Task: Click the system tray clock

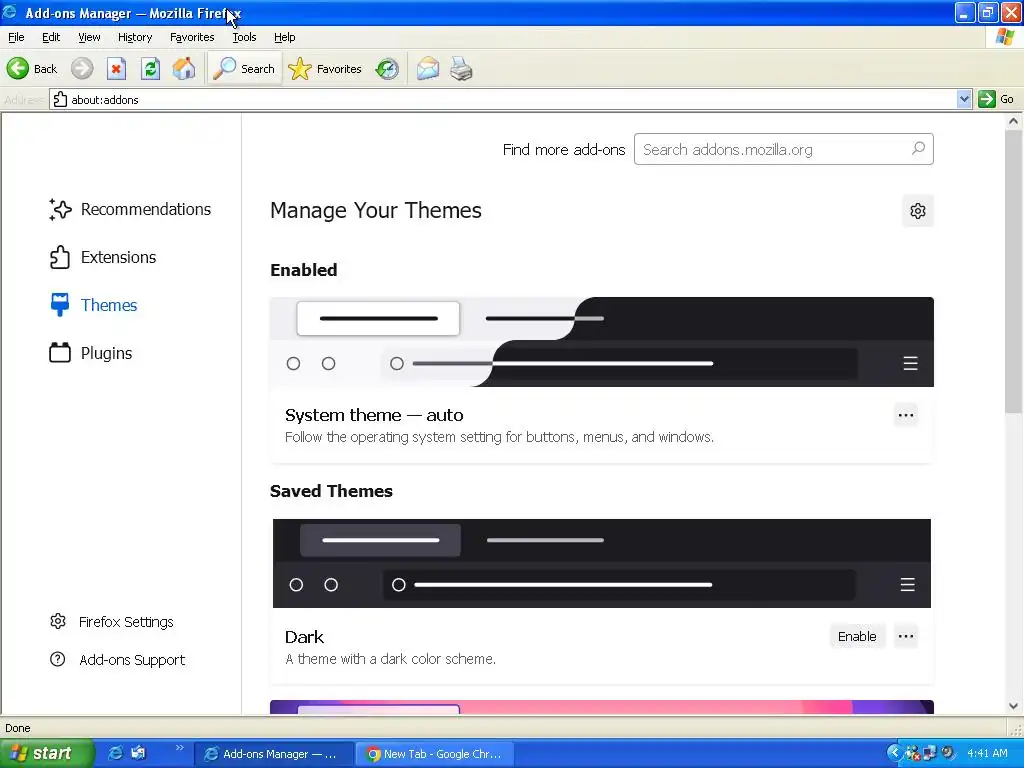Action: [x=987, y=753]
